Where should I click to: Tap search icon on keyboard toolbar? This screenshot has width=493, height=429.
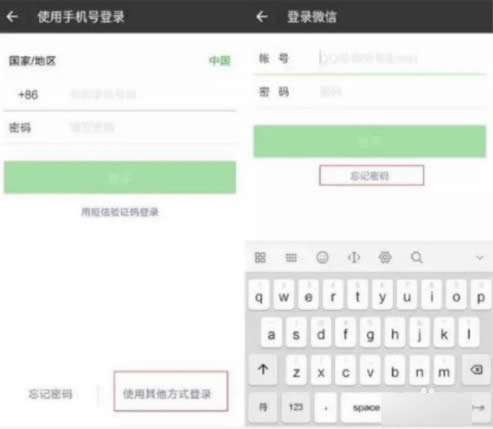(x=417, y=258)
